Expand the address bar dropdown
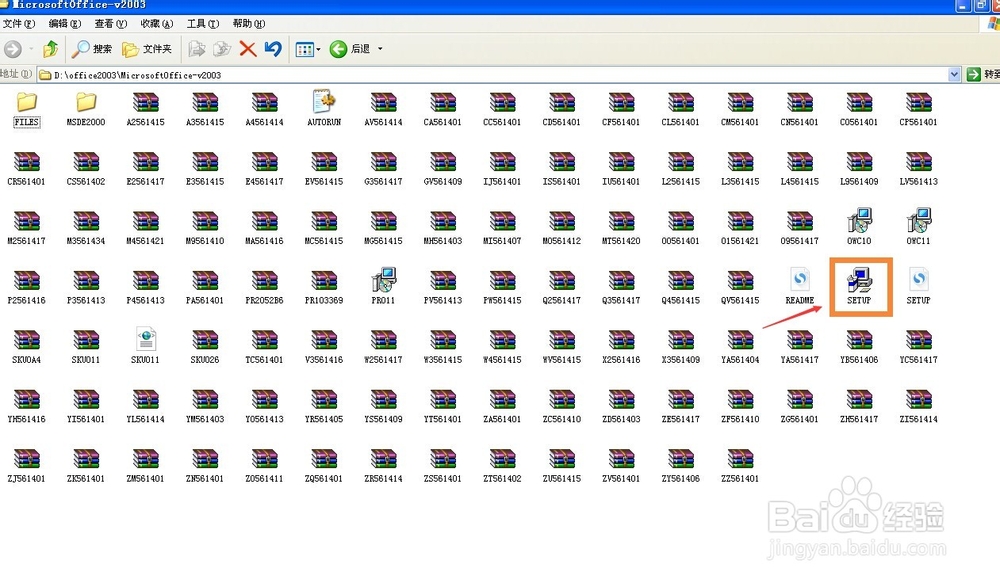 tap(954, 75)
